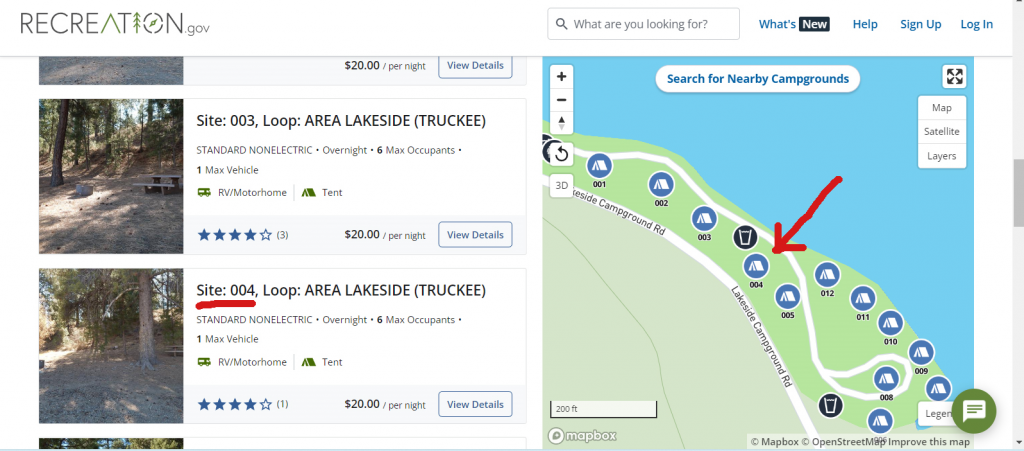This screenshot has height=451, width=1024.
Task: Open the chat support bubble
Action: 975,410
